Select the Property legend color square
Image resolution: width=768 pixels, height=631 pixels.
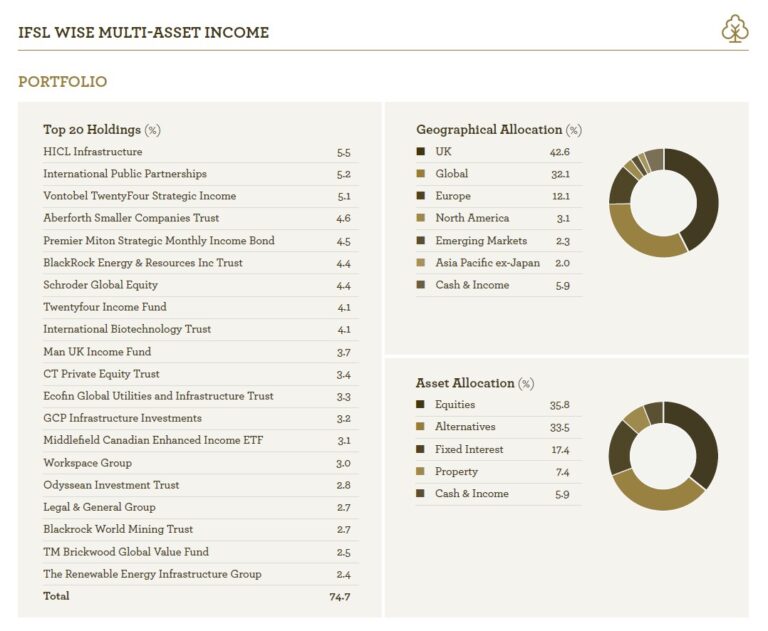421,472
